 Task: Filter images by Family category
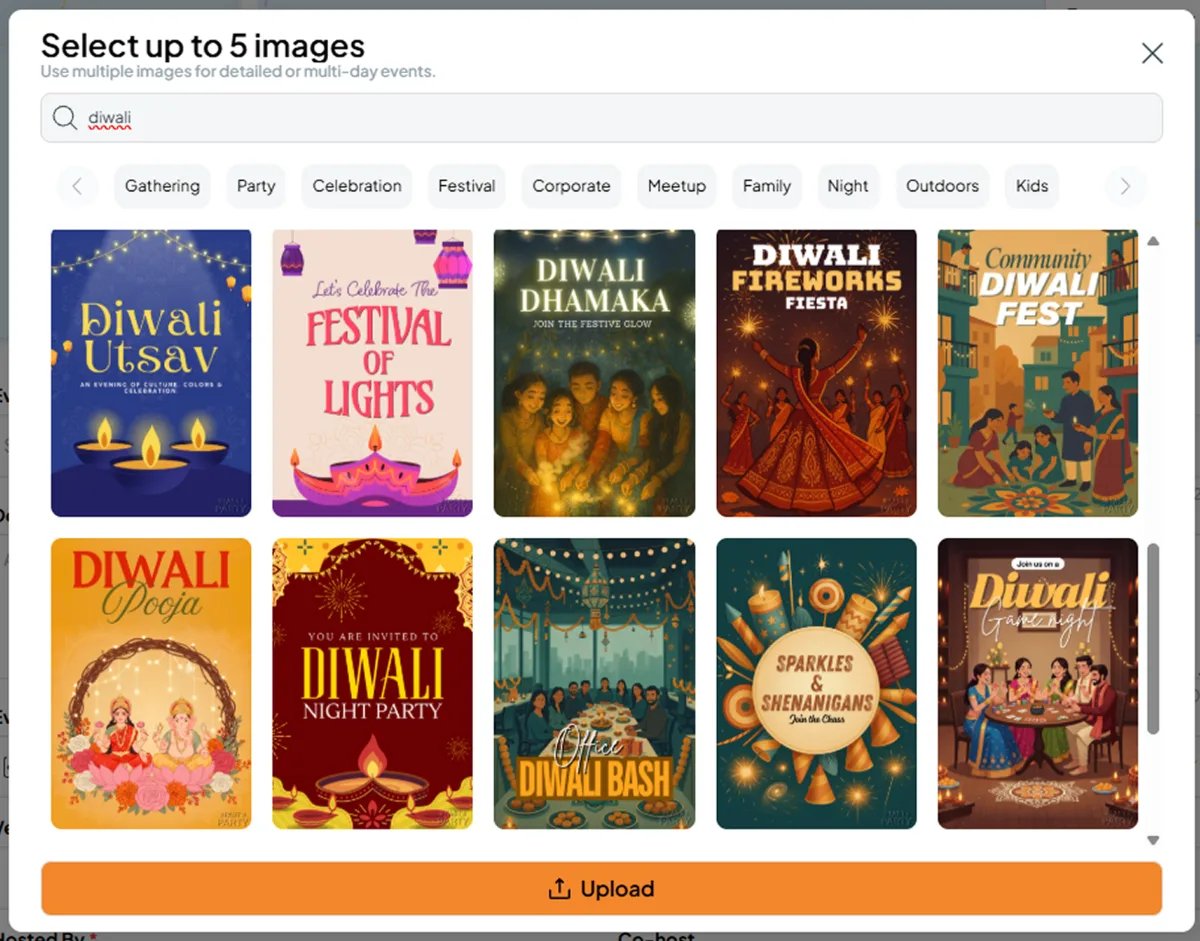tap(767, 186)
